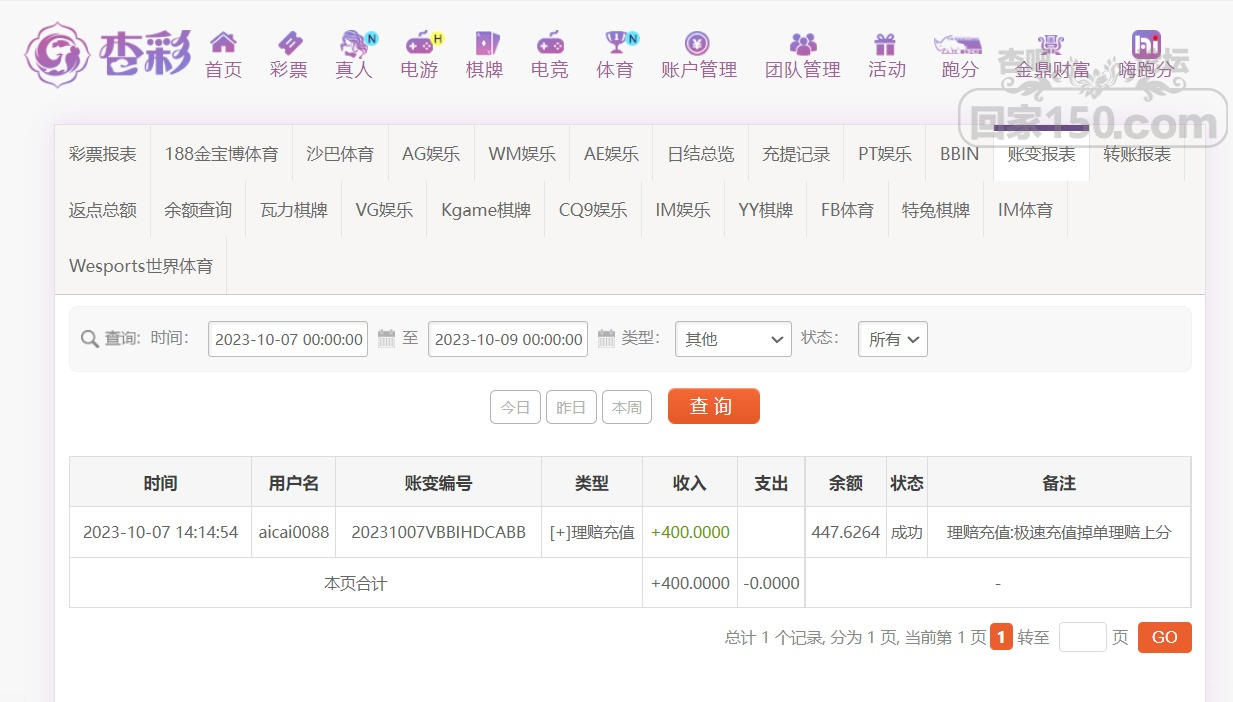Click the orange 查询 button
Screen dimensions: 1233x702
(x=714, y=406)
